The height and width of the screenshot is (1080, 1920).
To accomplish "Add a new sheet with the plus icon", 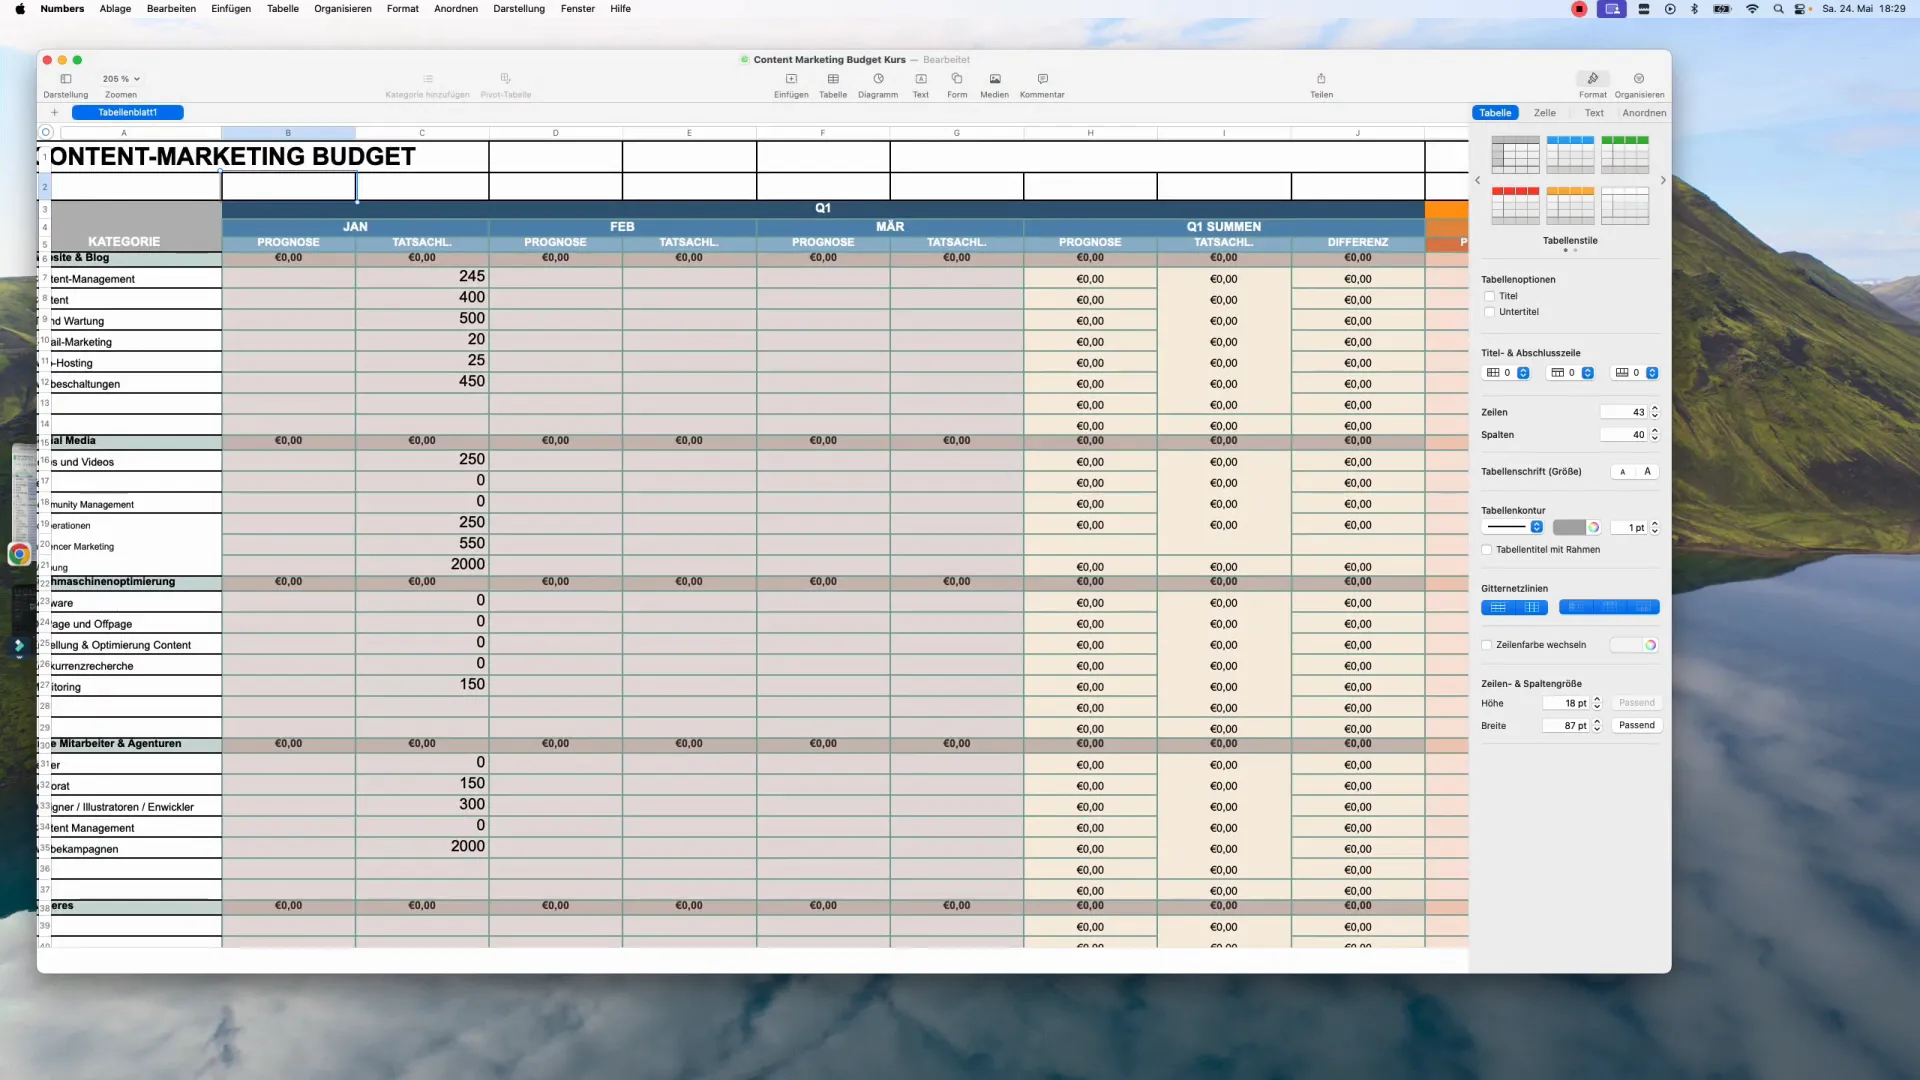I will pyautogui.click(x=55, y=113).
